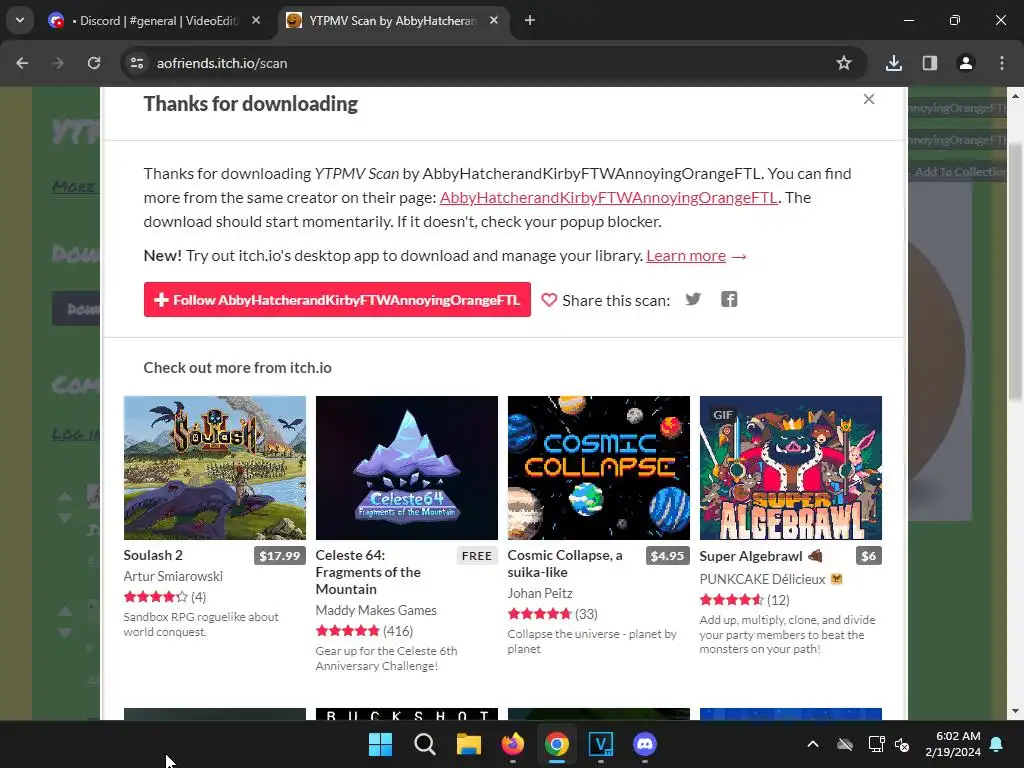Follow AbbyHatcherandKirbyFTWAnnoyingOrangeFTL
The image size is (1024, 768).
(x=337, y=300)
